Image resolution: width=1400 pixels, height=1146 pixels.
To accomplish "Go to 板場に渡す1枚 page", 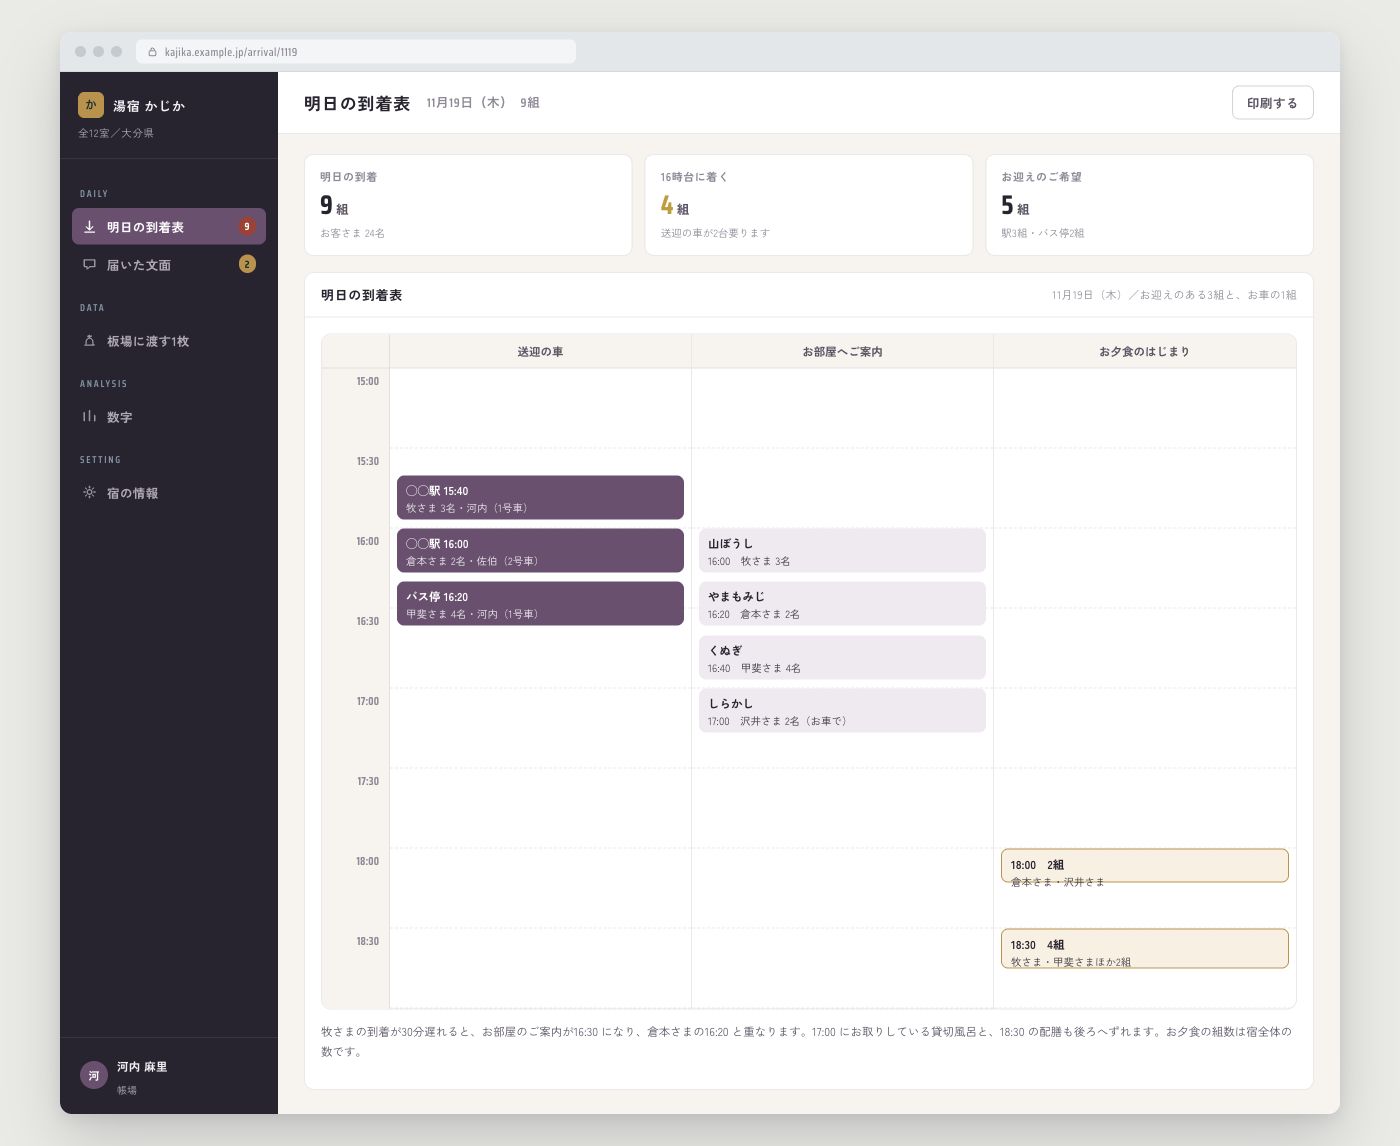I will pyautogui.click(x=169, y=340).
